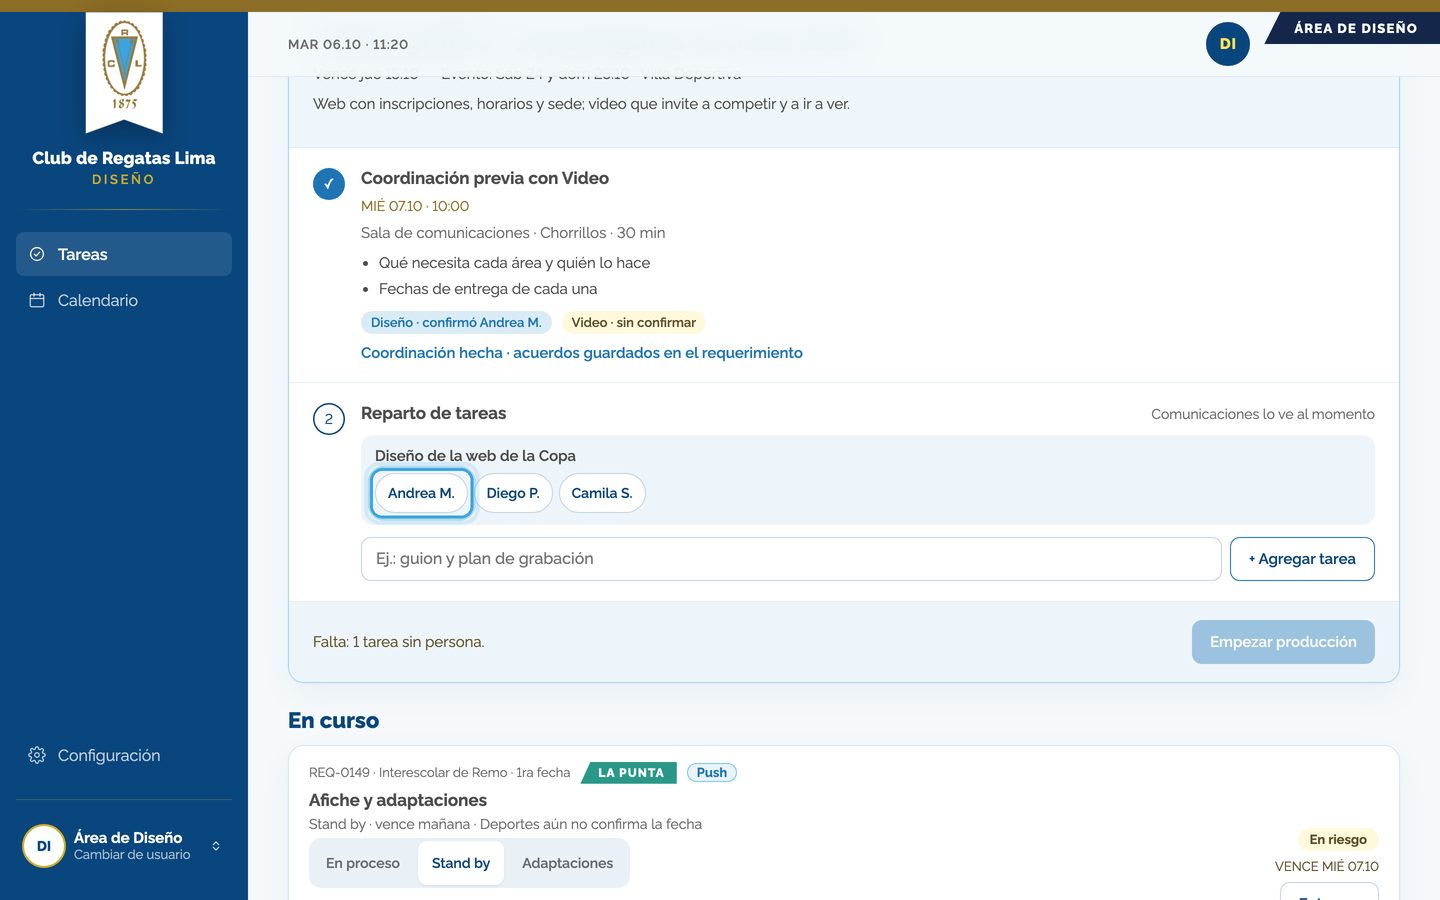Click the DI avatar in the sidebar footer
This screenshot has height=900, width=1440.
(44, 846)
